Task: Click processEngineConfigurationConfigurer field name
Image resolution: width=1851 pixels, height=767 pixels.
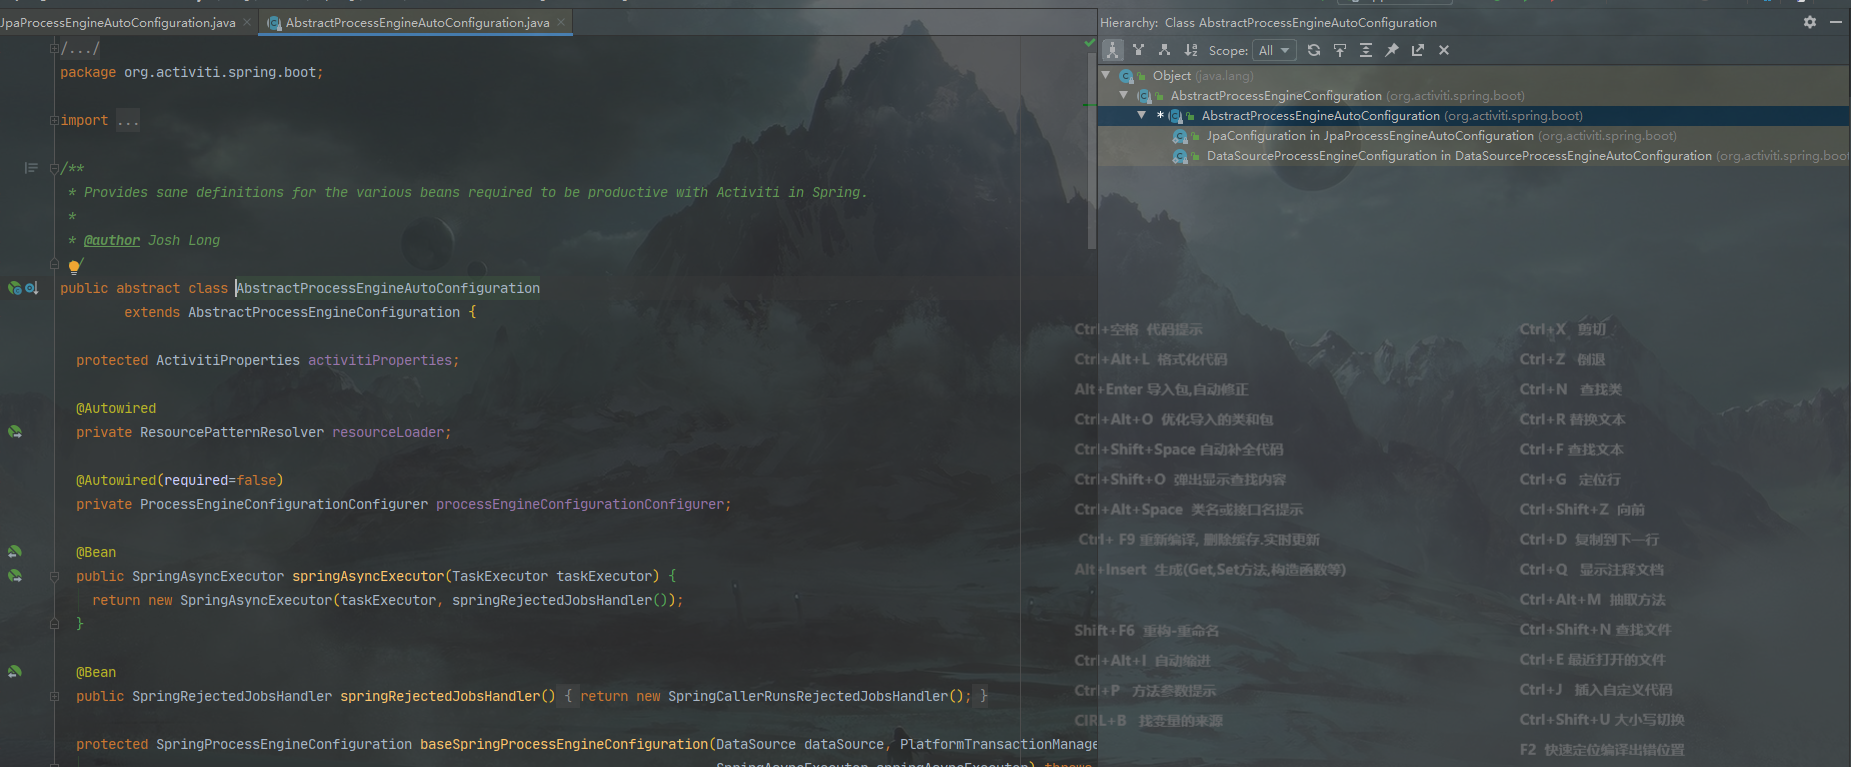Action: (x=580, y=504)
